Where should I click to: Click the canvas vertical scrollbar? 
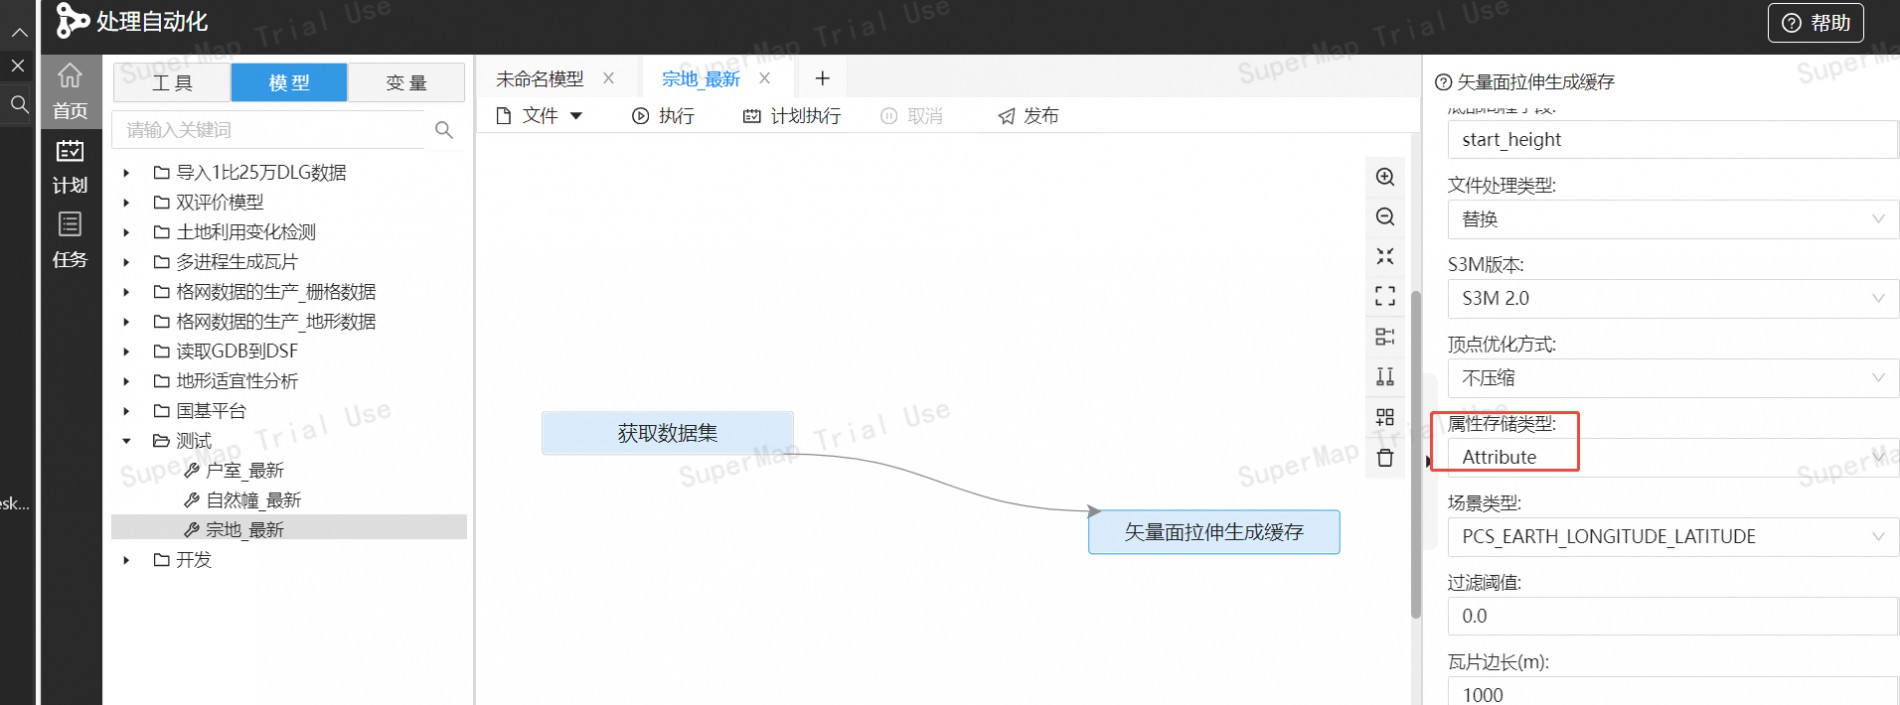(x=1415, y=450)
